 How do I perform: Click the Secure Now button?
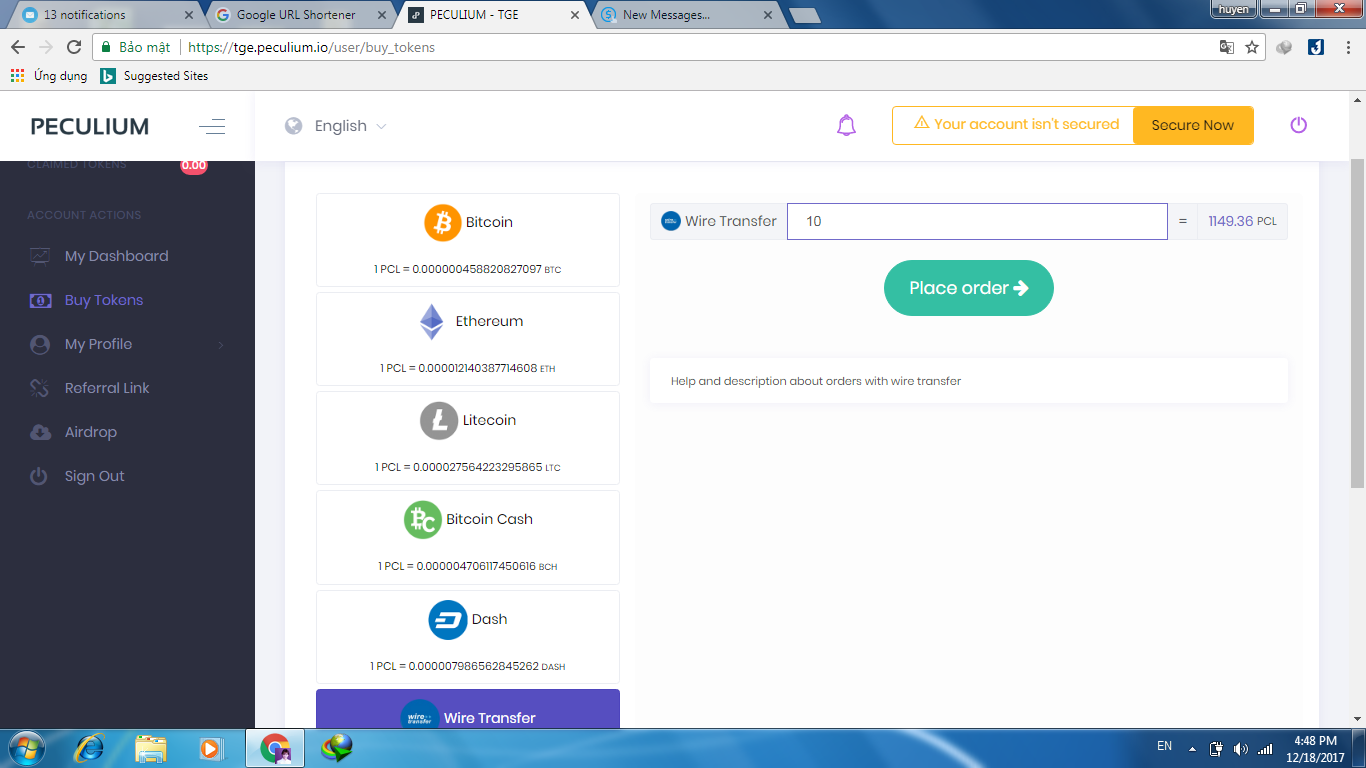pyautogui.click(x=1193, y=125)
